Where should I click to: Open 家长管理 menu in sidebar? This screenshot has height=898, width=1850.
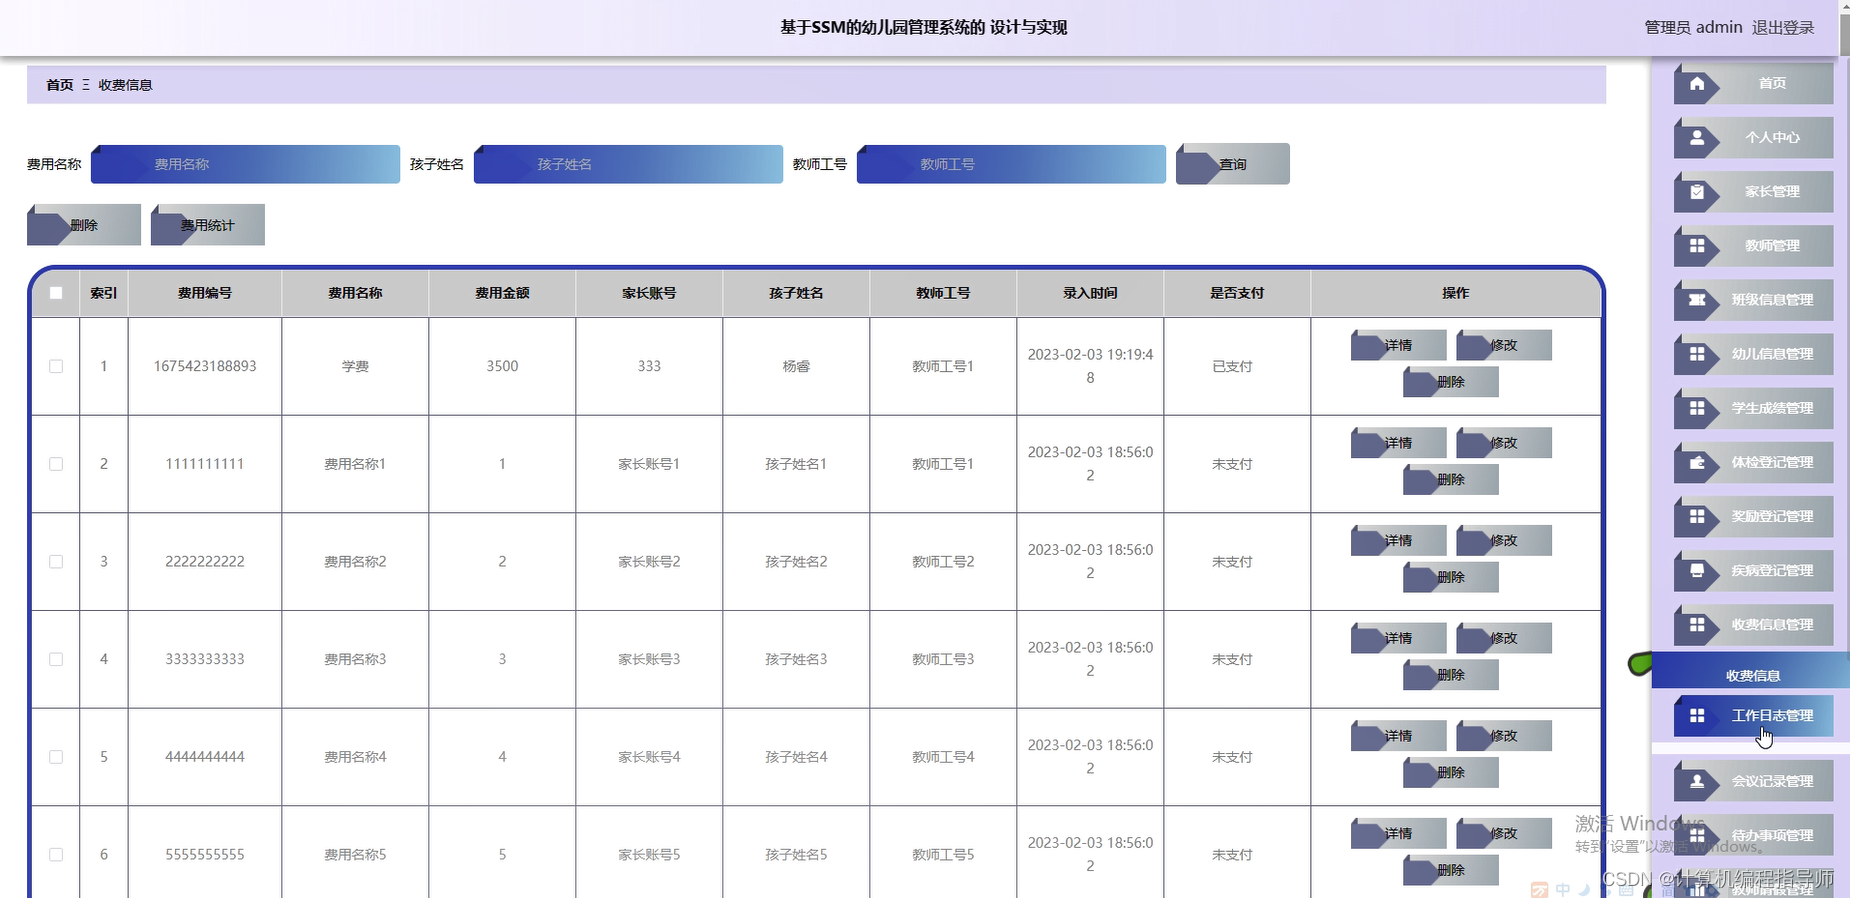pyautogui.click(x=1754, y=192)
